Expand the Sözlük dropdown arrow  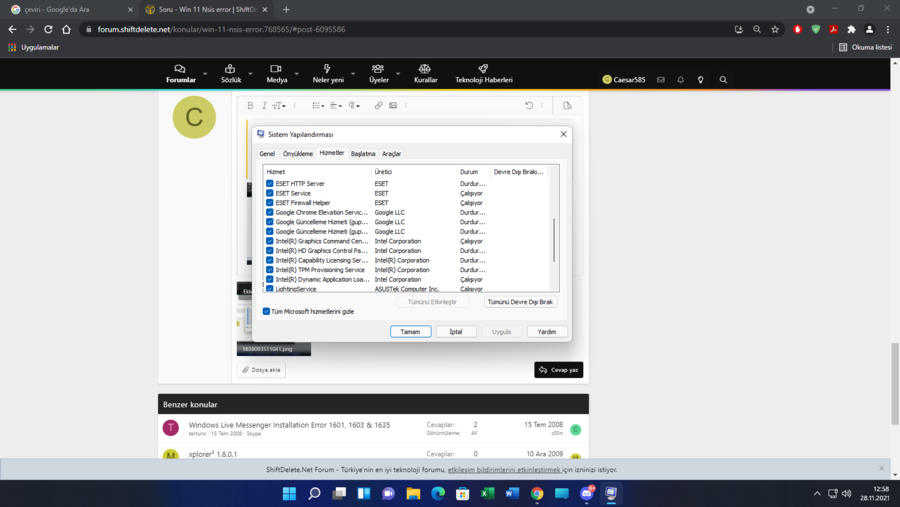coord(250,73)
